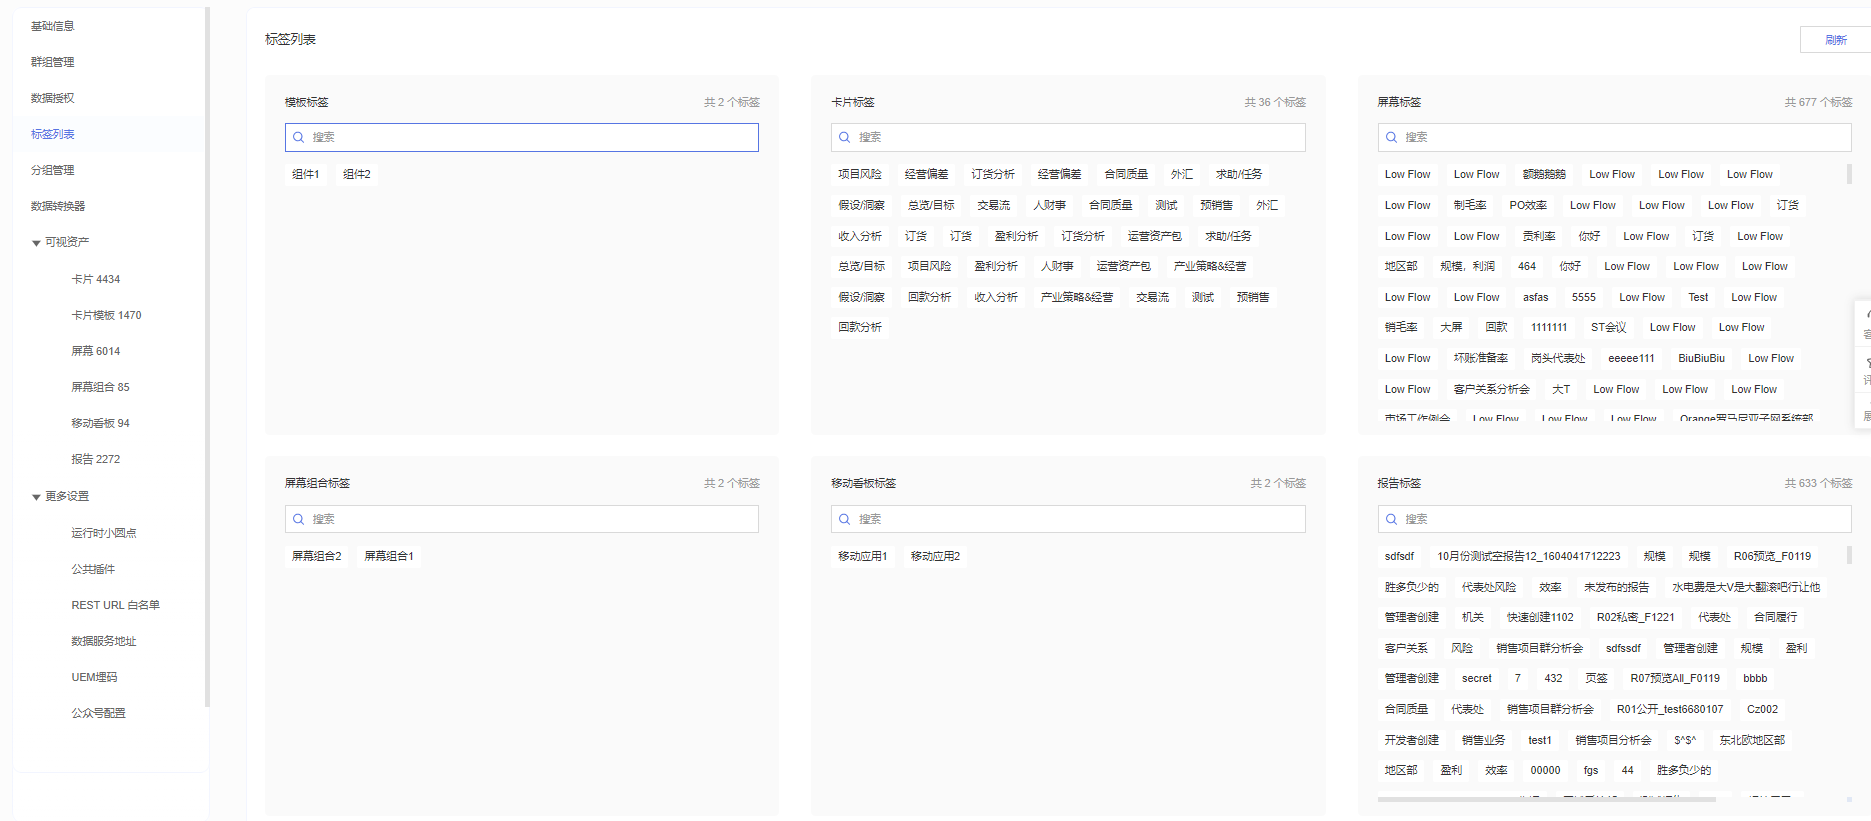Click the secret report tag
Screen dimensions: 1871x821
coord(1477,678)
